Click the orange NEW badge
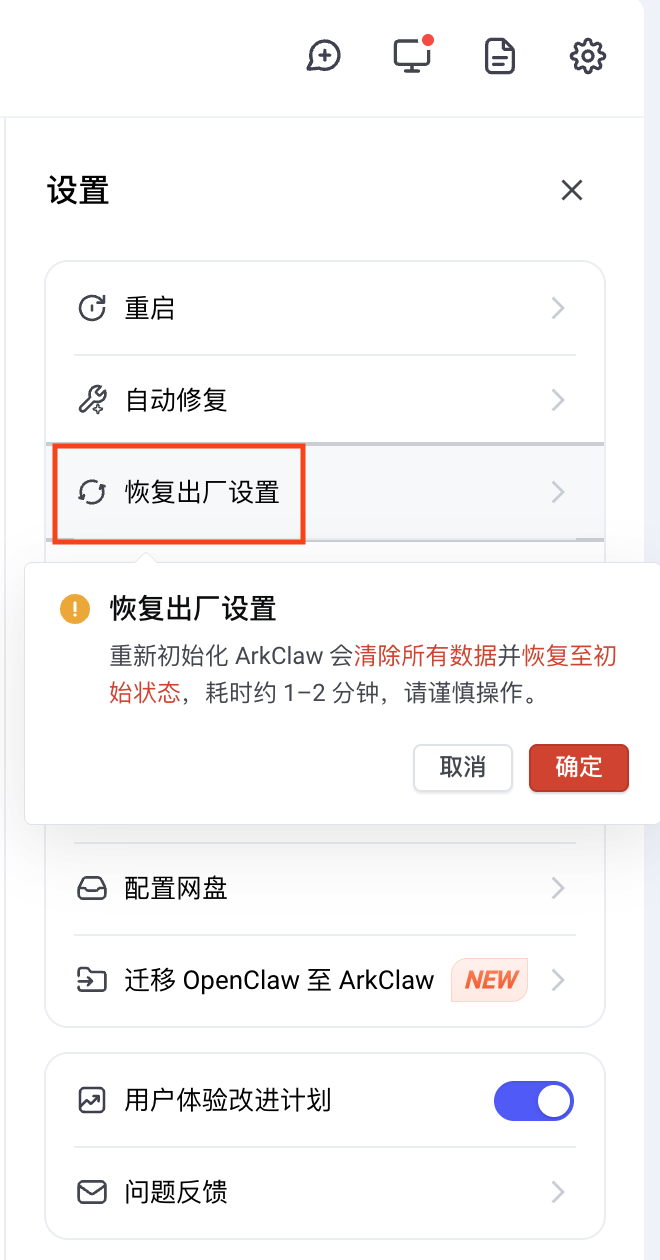 [x=491, y=980]
